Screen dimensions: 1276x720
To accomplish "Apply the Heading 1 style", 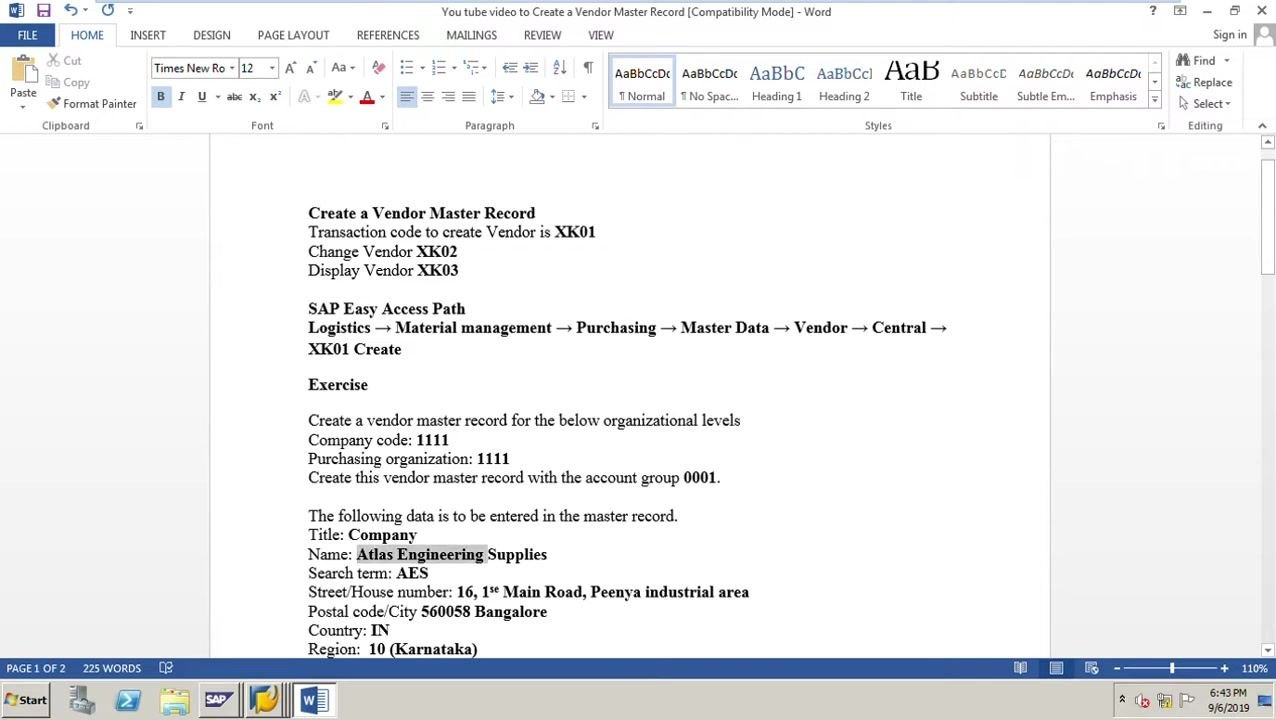I will click(777, 82).
